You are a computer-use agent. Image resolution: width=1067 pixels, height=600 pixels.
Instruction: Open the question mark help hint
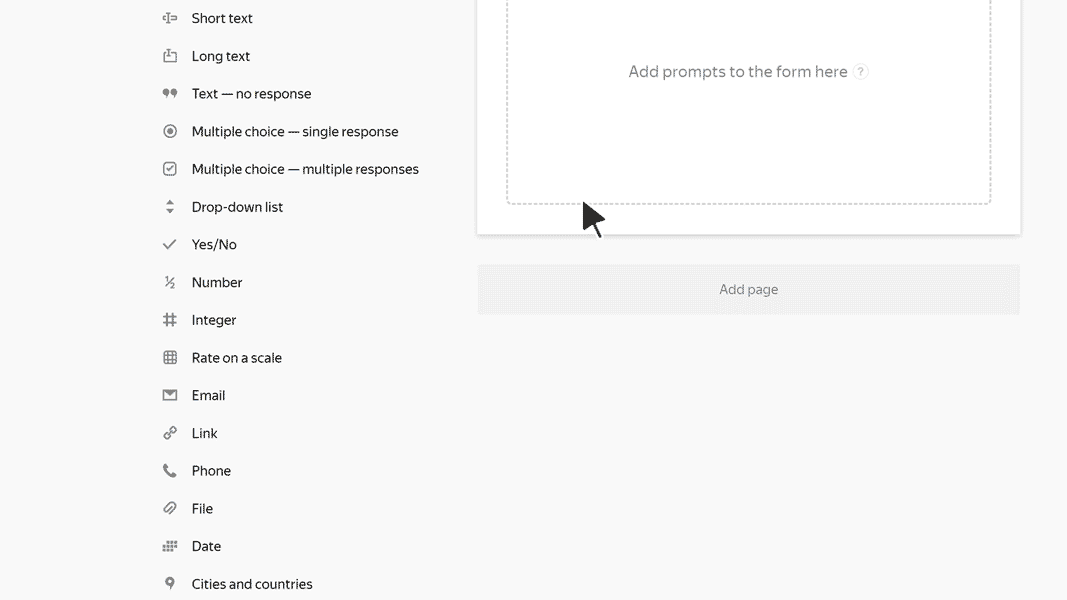[861, 71]
